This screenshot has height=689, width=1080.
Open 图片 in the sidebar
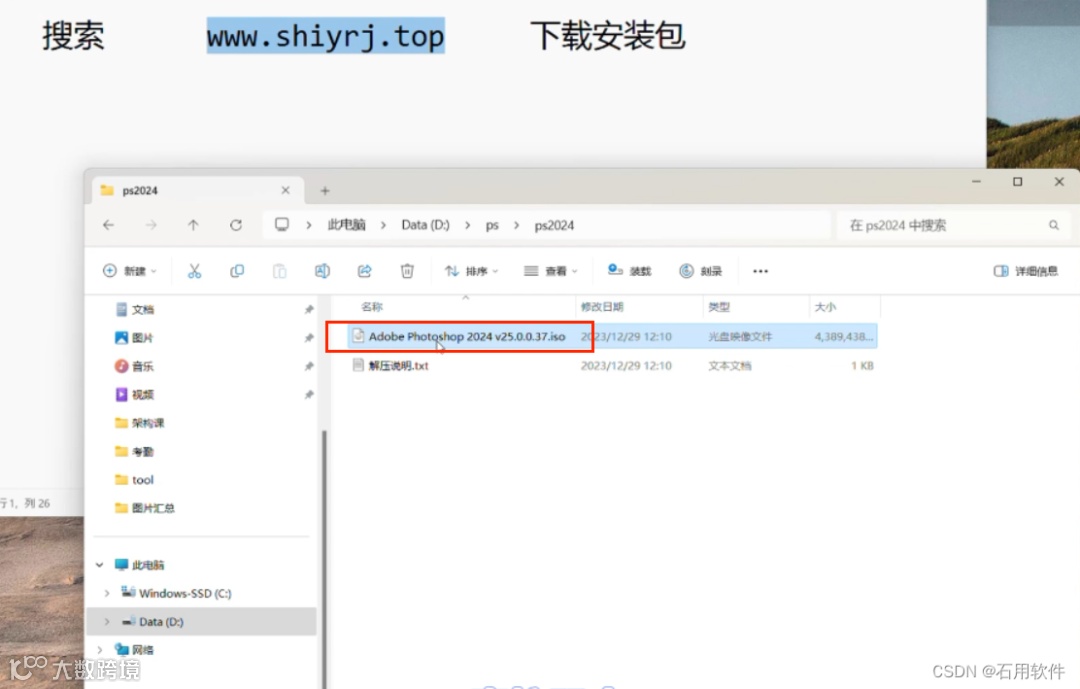point(143,338)
